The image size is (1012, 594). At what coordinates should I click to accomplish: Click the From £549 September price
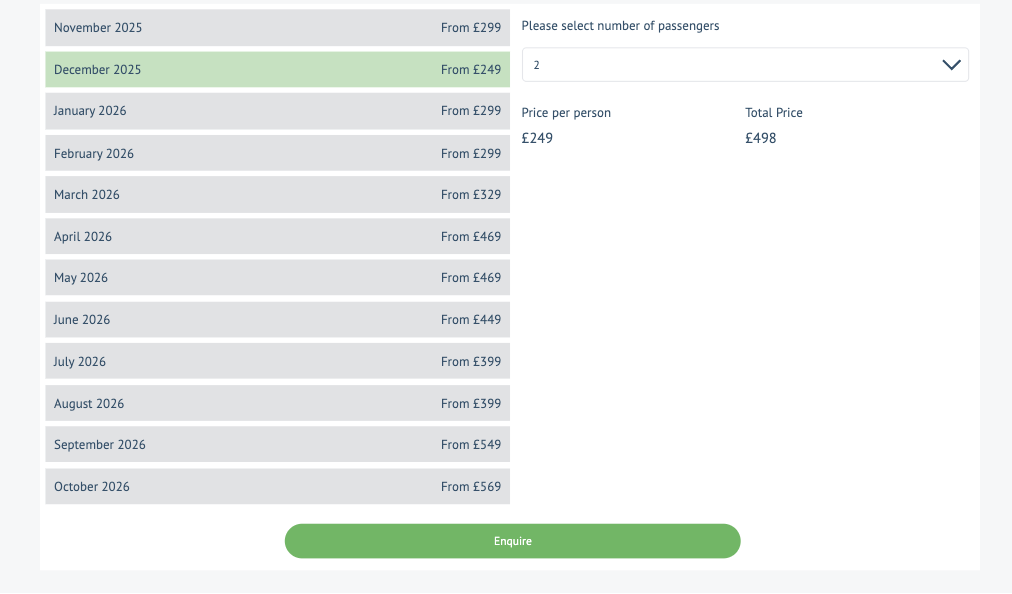tap(471, 445)
